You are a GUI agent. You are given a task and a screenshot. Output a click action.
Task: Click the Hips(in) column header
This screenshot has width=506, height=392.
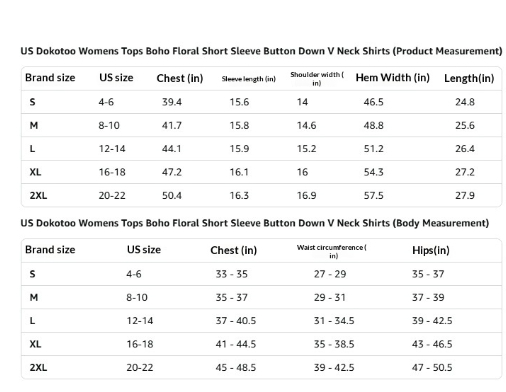431,250
